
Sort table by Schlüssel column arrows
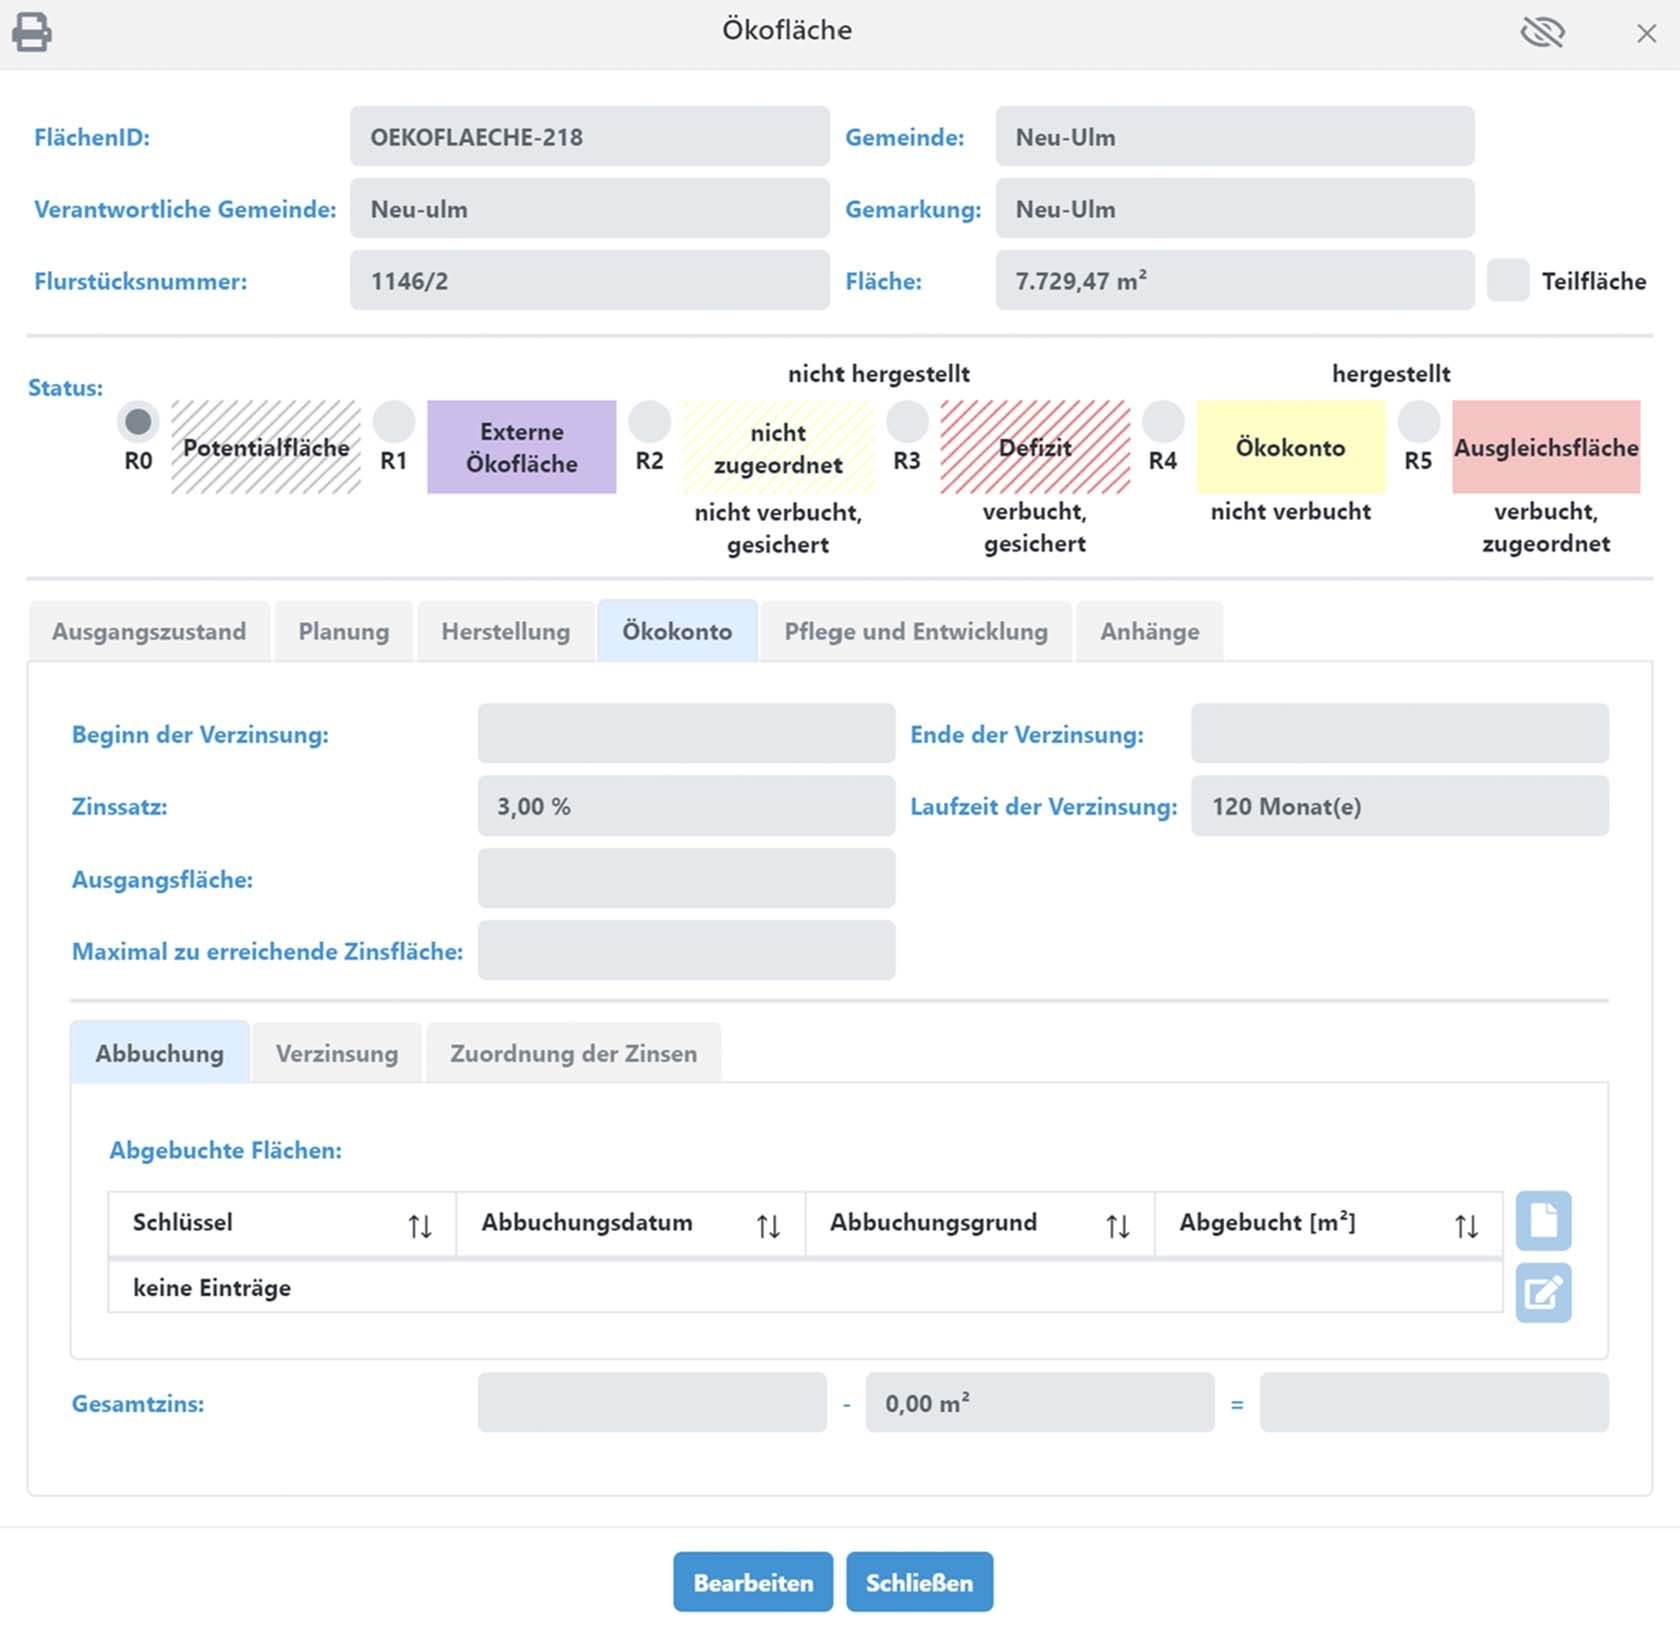coord(420,1225)
